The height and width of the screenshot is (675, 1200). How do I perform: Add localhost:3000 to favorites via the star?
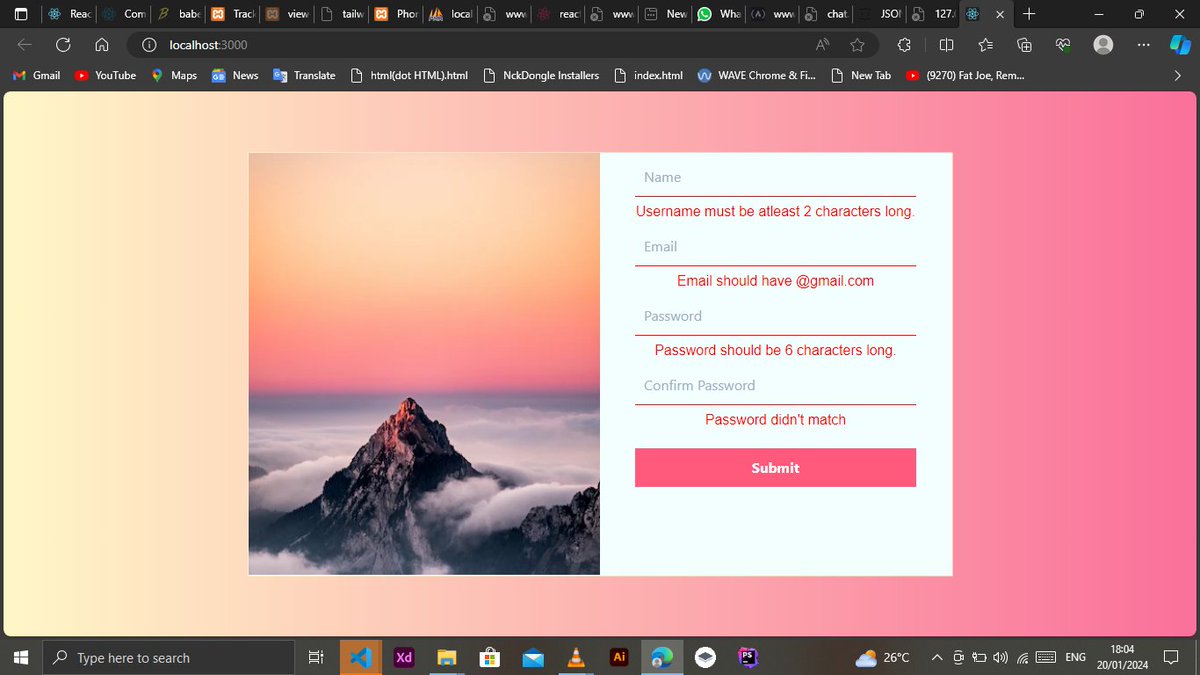(x=858, y=44)
